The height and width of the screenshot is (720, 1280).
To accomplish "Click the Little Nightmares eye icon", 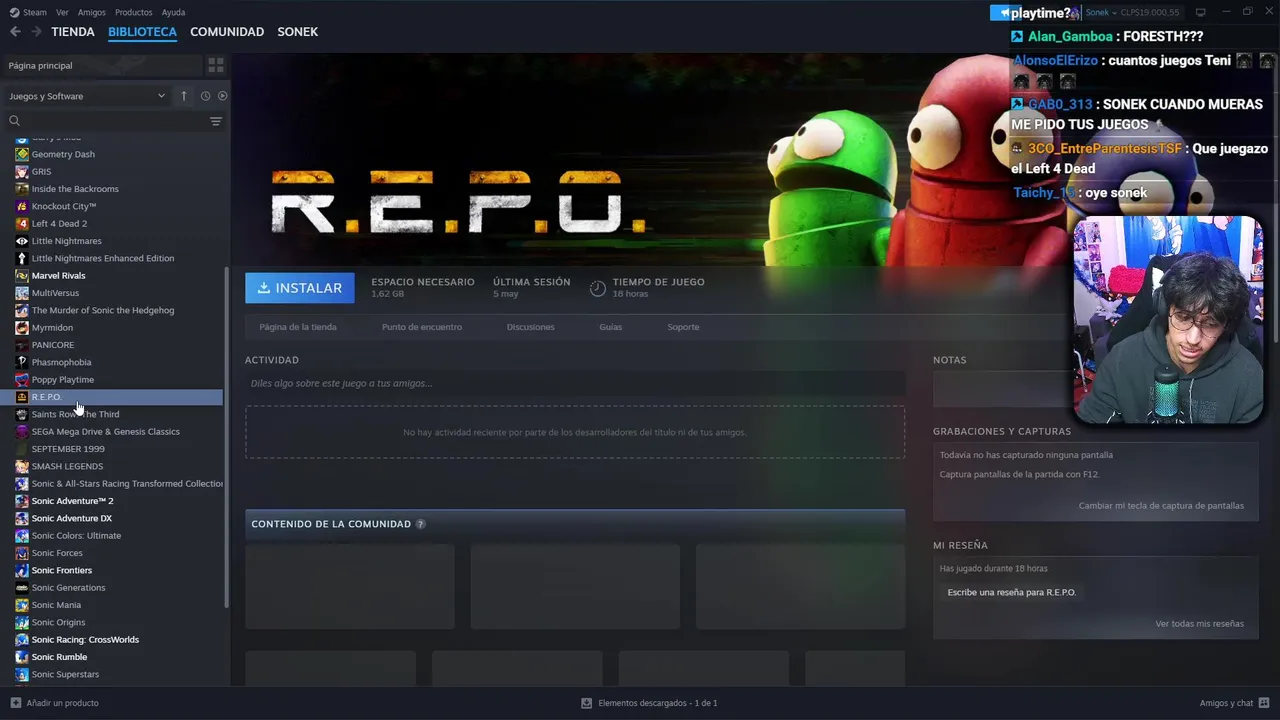I will pyautogui.click(x=22, y=241).
